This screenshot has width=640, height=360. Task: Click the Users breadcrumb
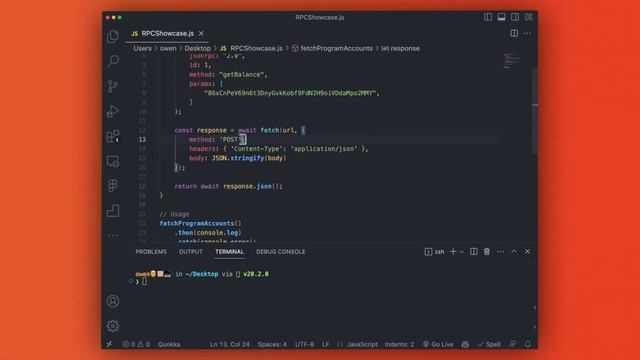pyautogui.click(x=142, y=48)
